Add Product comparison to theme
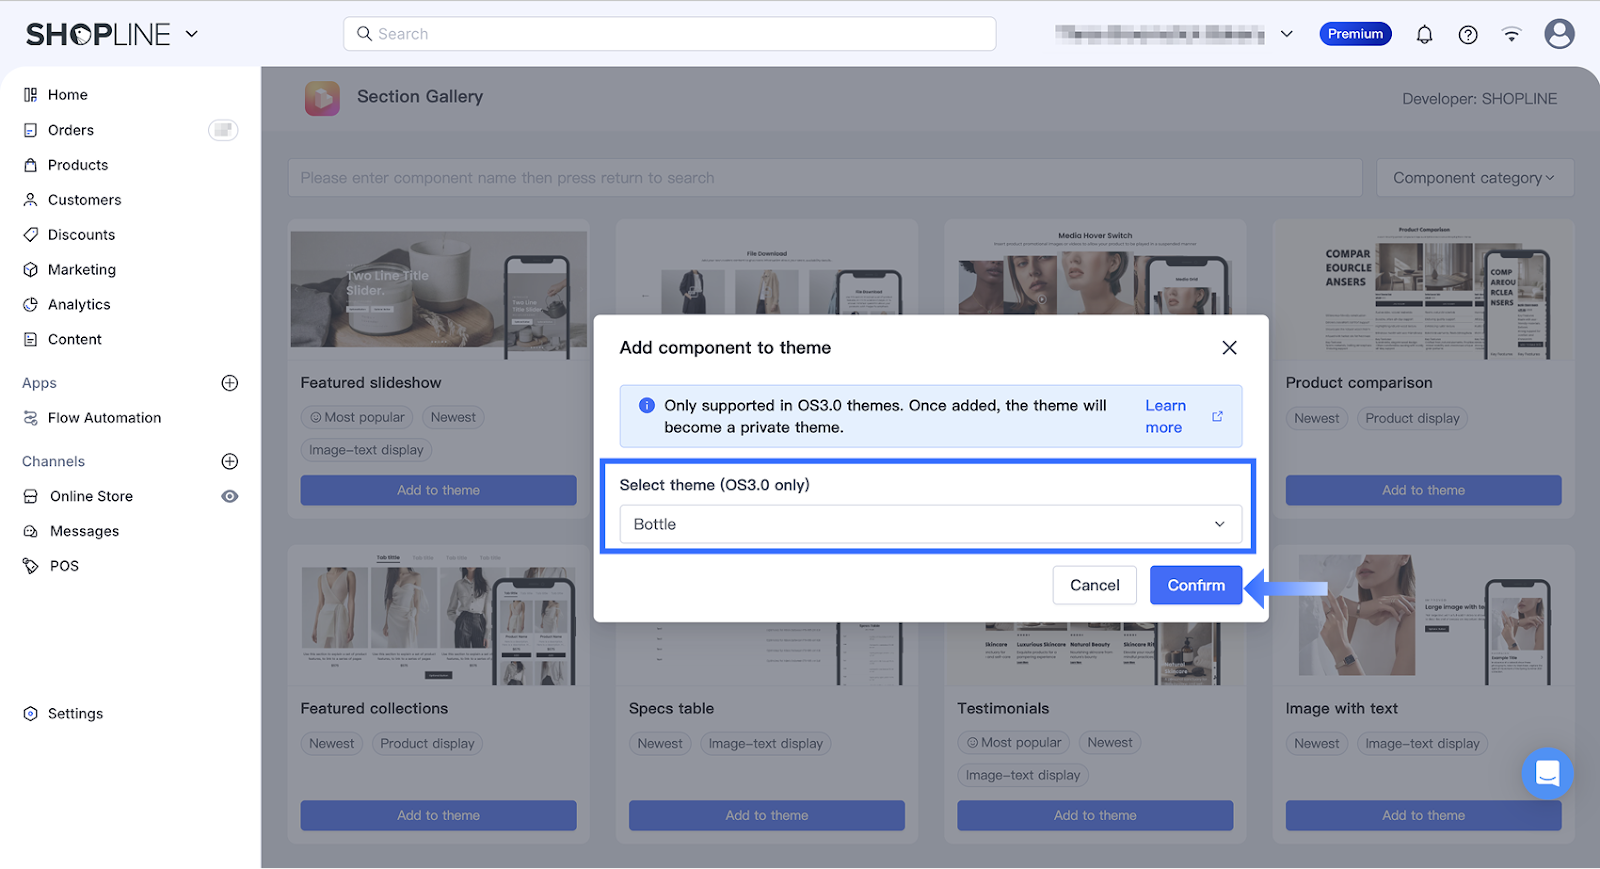The width and height of the screenshot is (1600, 869). pyautogui.click(x=1423, y=490)
